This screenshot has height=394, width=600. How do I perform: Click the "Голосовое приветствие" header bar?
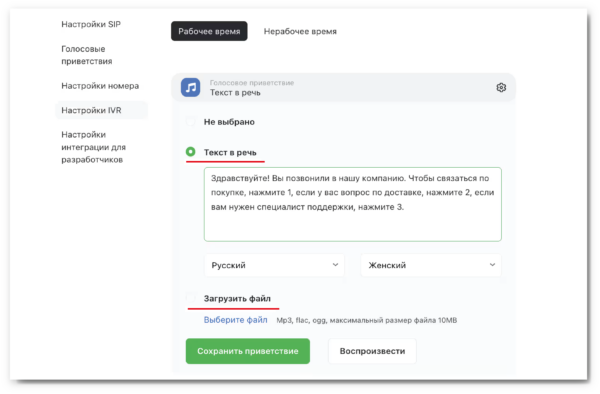(343, 88)
